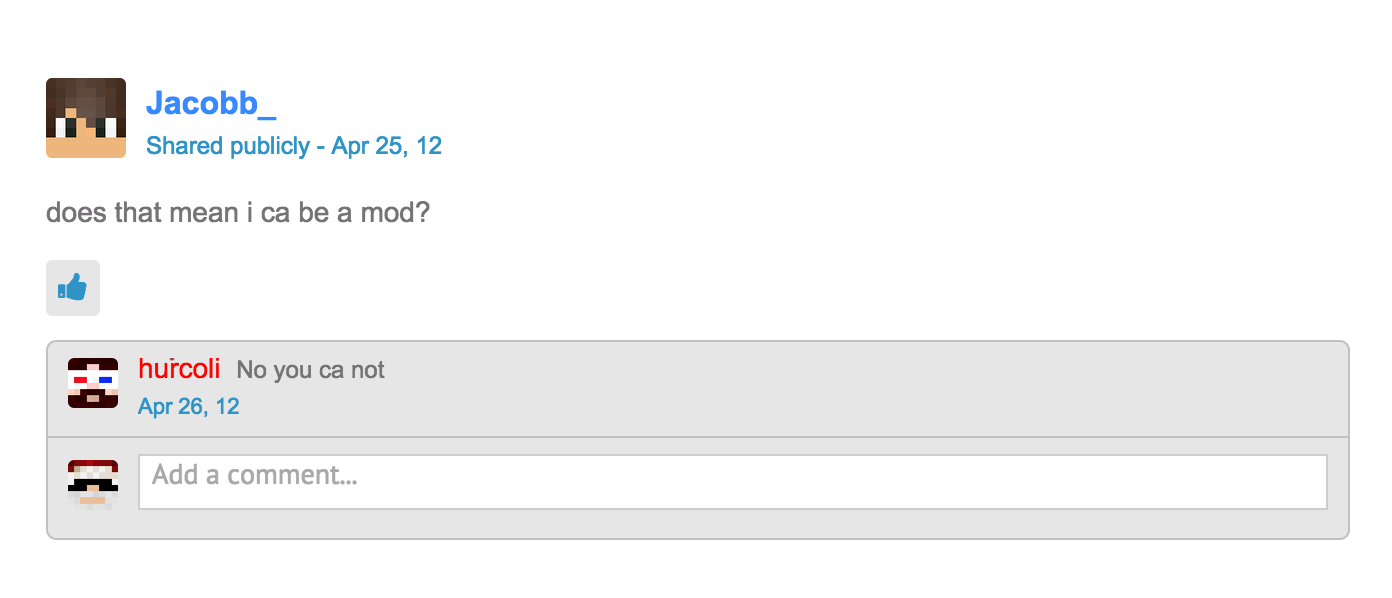Click your own avatar beside the comment box
Screen dimensions: 1392x598
(93, 485)
